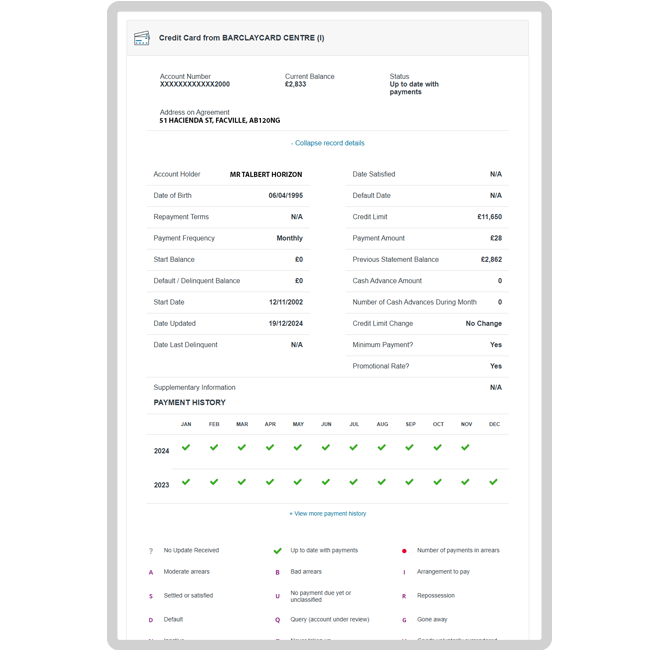Select the PAYMENT HISTORY heading
Screen dimensions: 650x650
189,402
